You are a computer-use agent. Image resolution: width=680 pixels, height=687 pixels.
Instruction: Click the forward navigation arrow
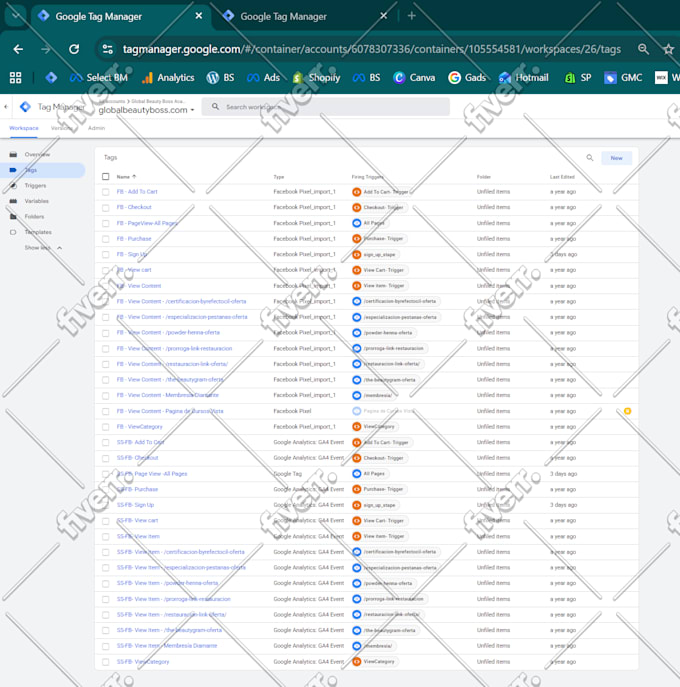click(46, 49)
